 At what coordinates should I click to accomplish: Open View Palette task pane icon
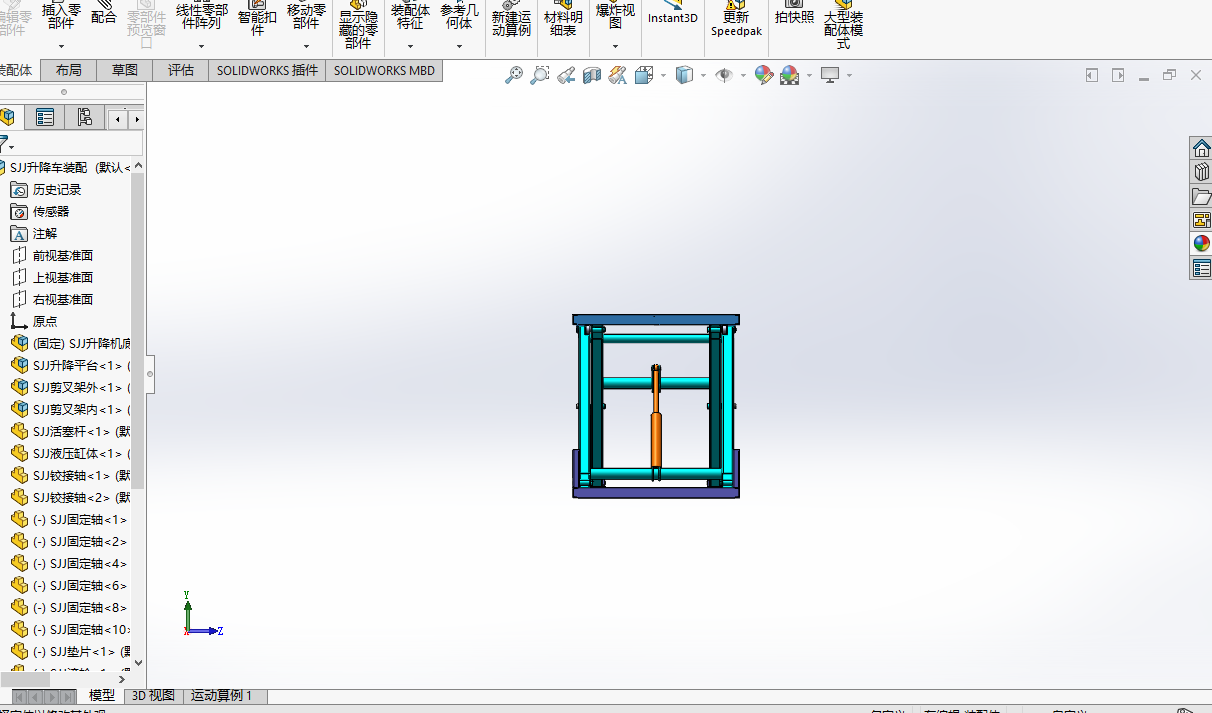[1201, 220]
